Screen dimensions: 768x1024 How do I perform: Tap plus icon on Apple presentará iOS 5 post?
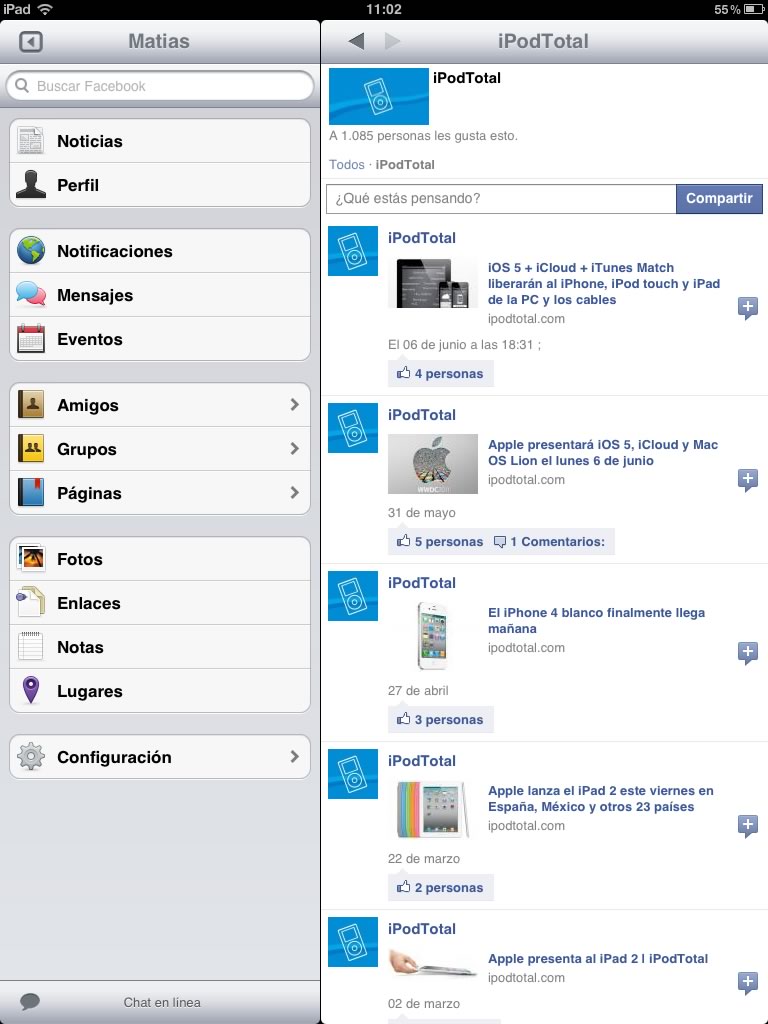tap(748, 480)
